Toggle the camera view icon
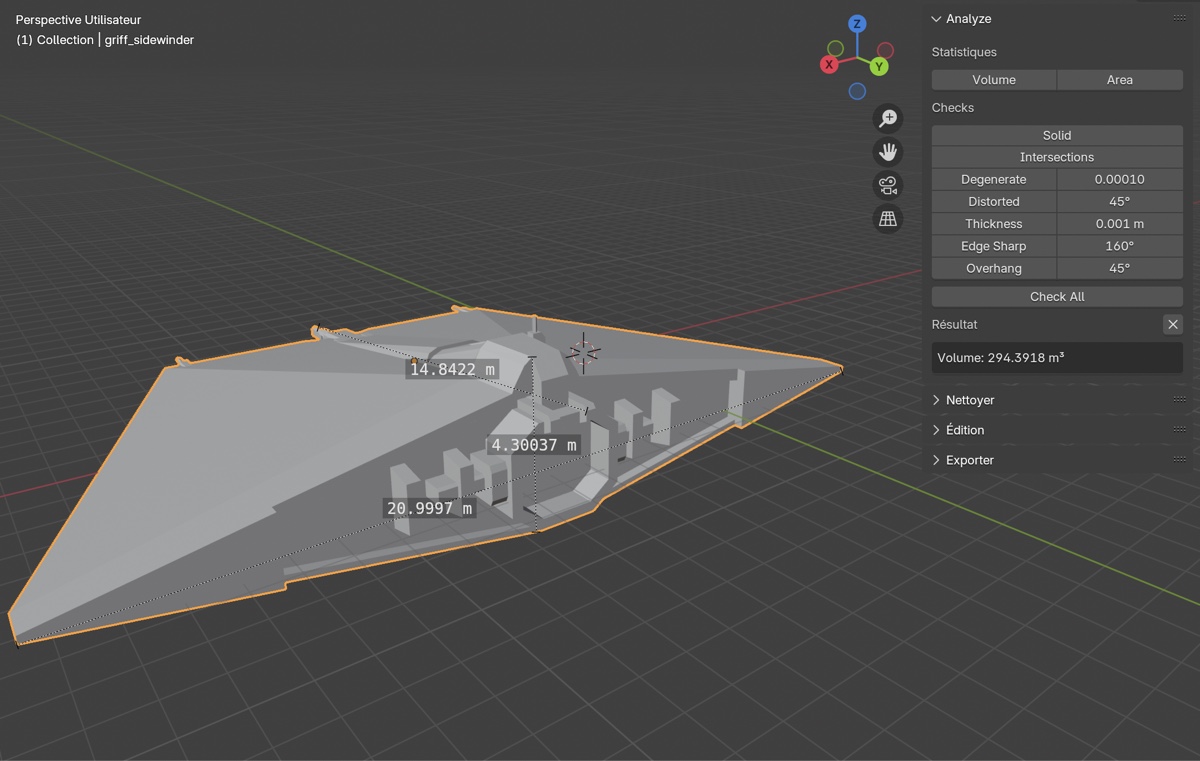 click(887, 185)
